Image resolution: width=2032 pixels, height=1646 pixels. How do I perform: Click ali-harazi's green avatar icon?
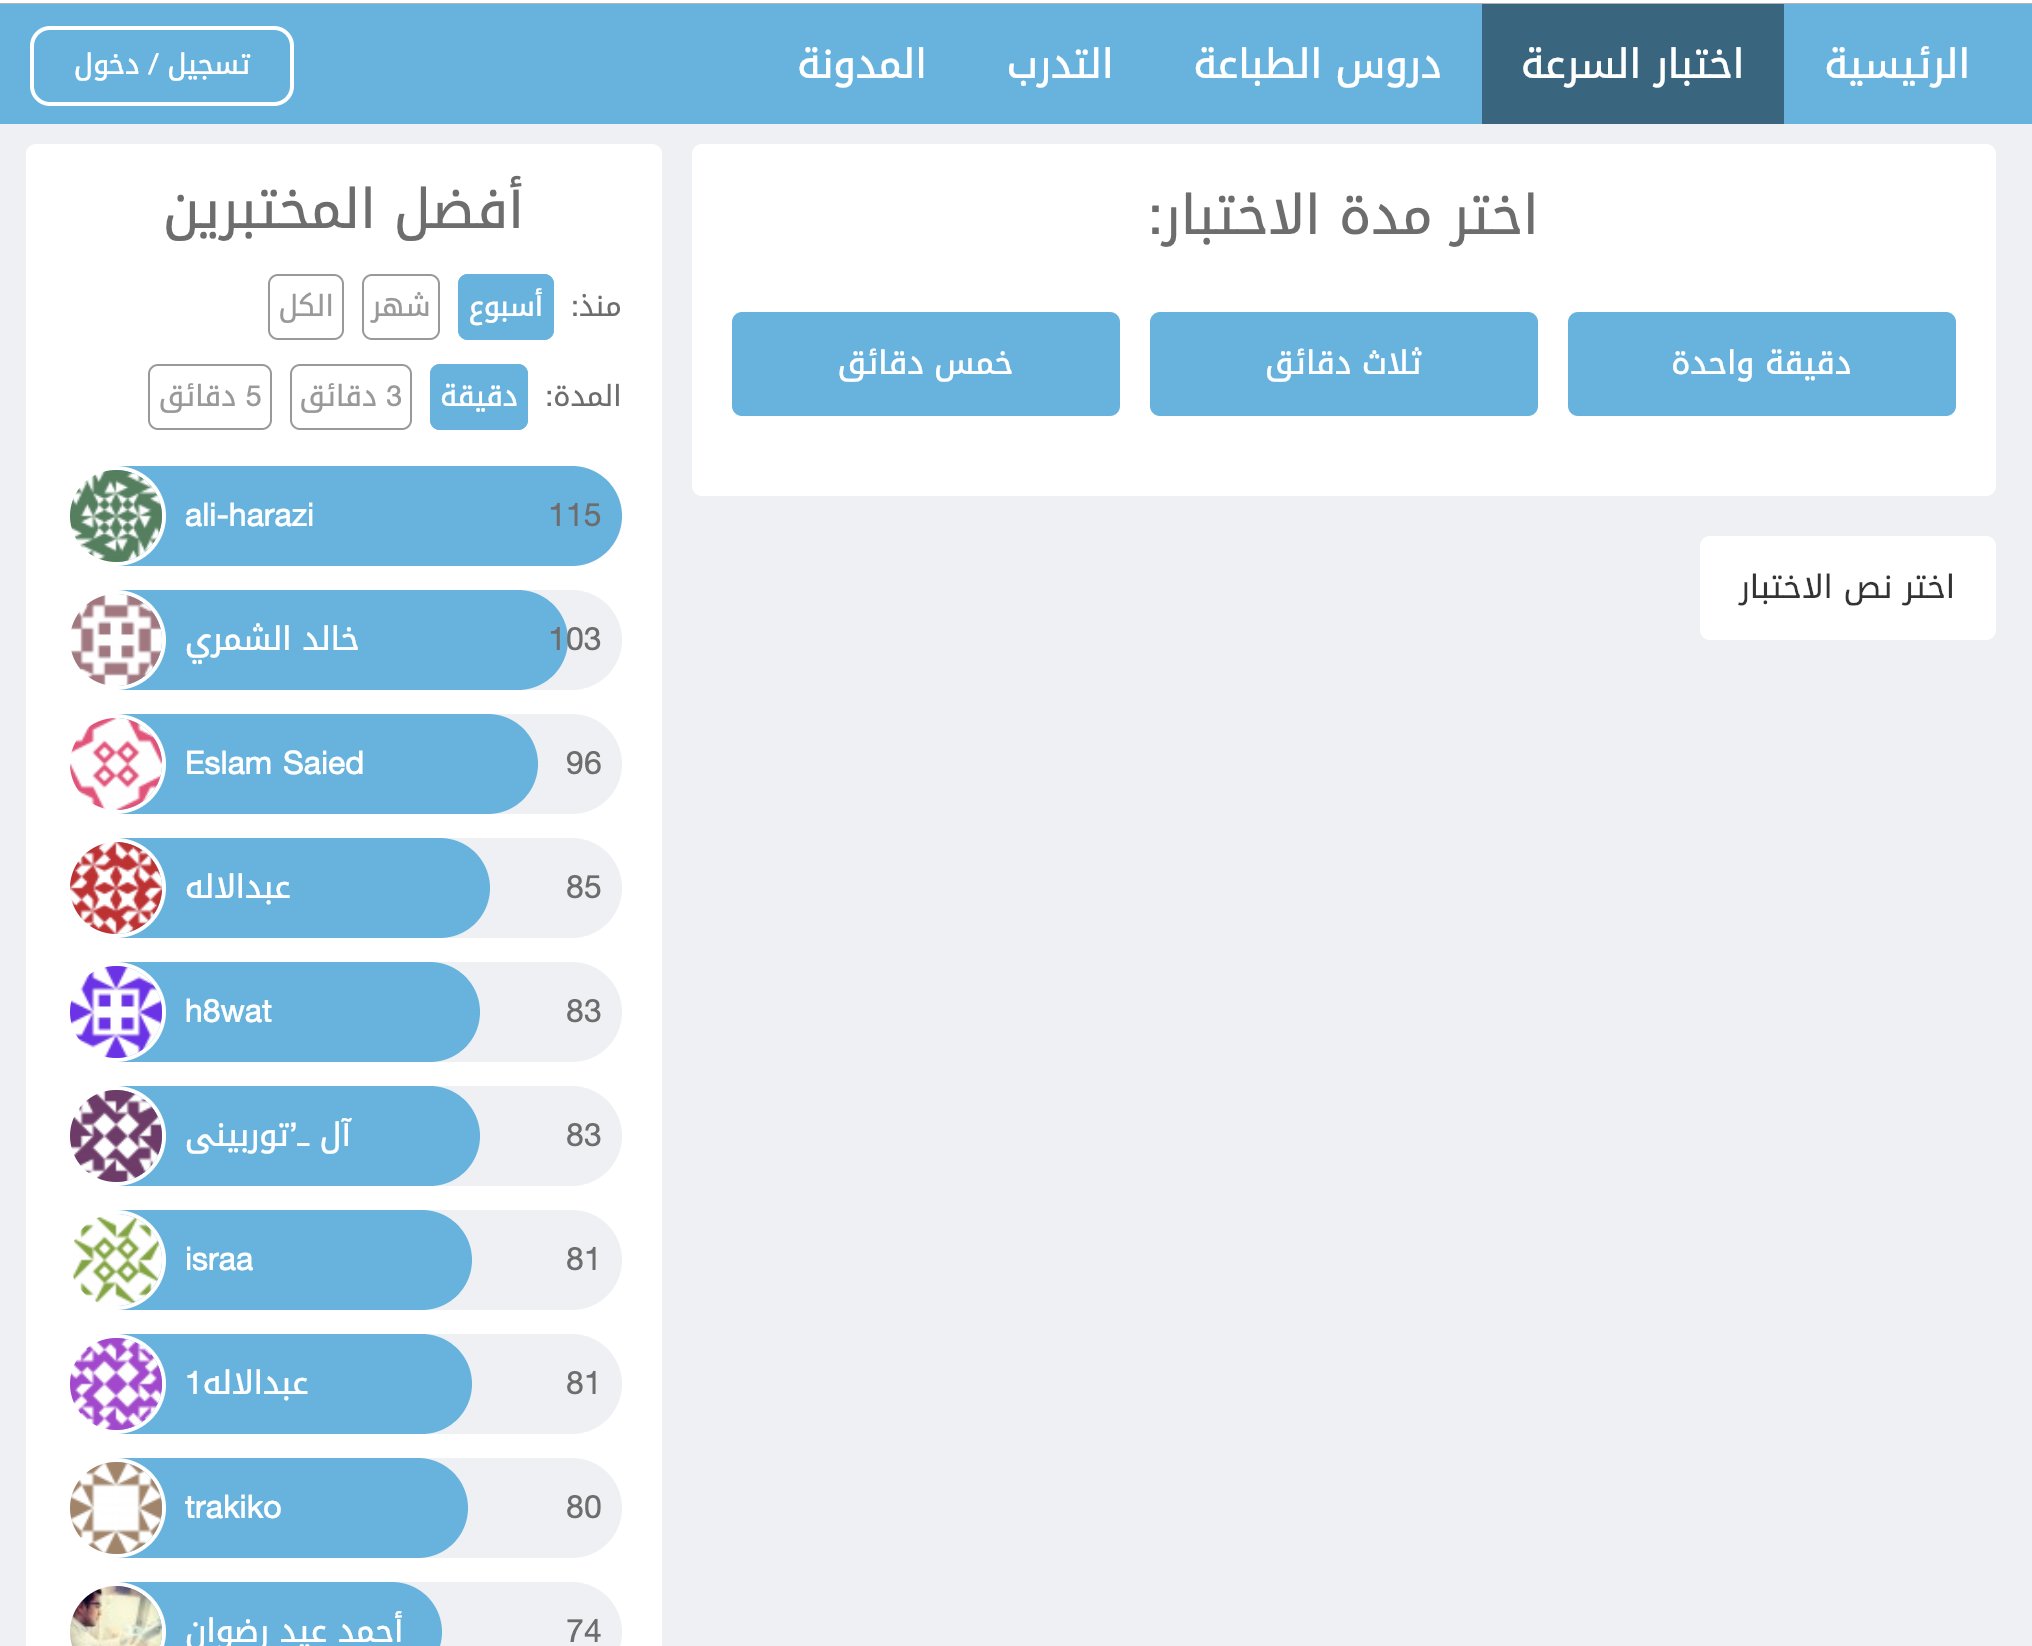117,516
